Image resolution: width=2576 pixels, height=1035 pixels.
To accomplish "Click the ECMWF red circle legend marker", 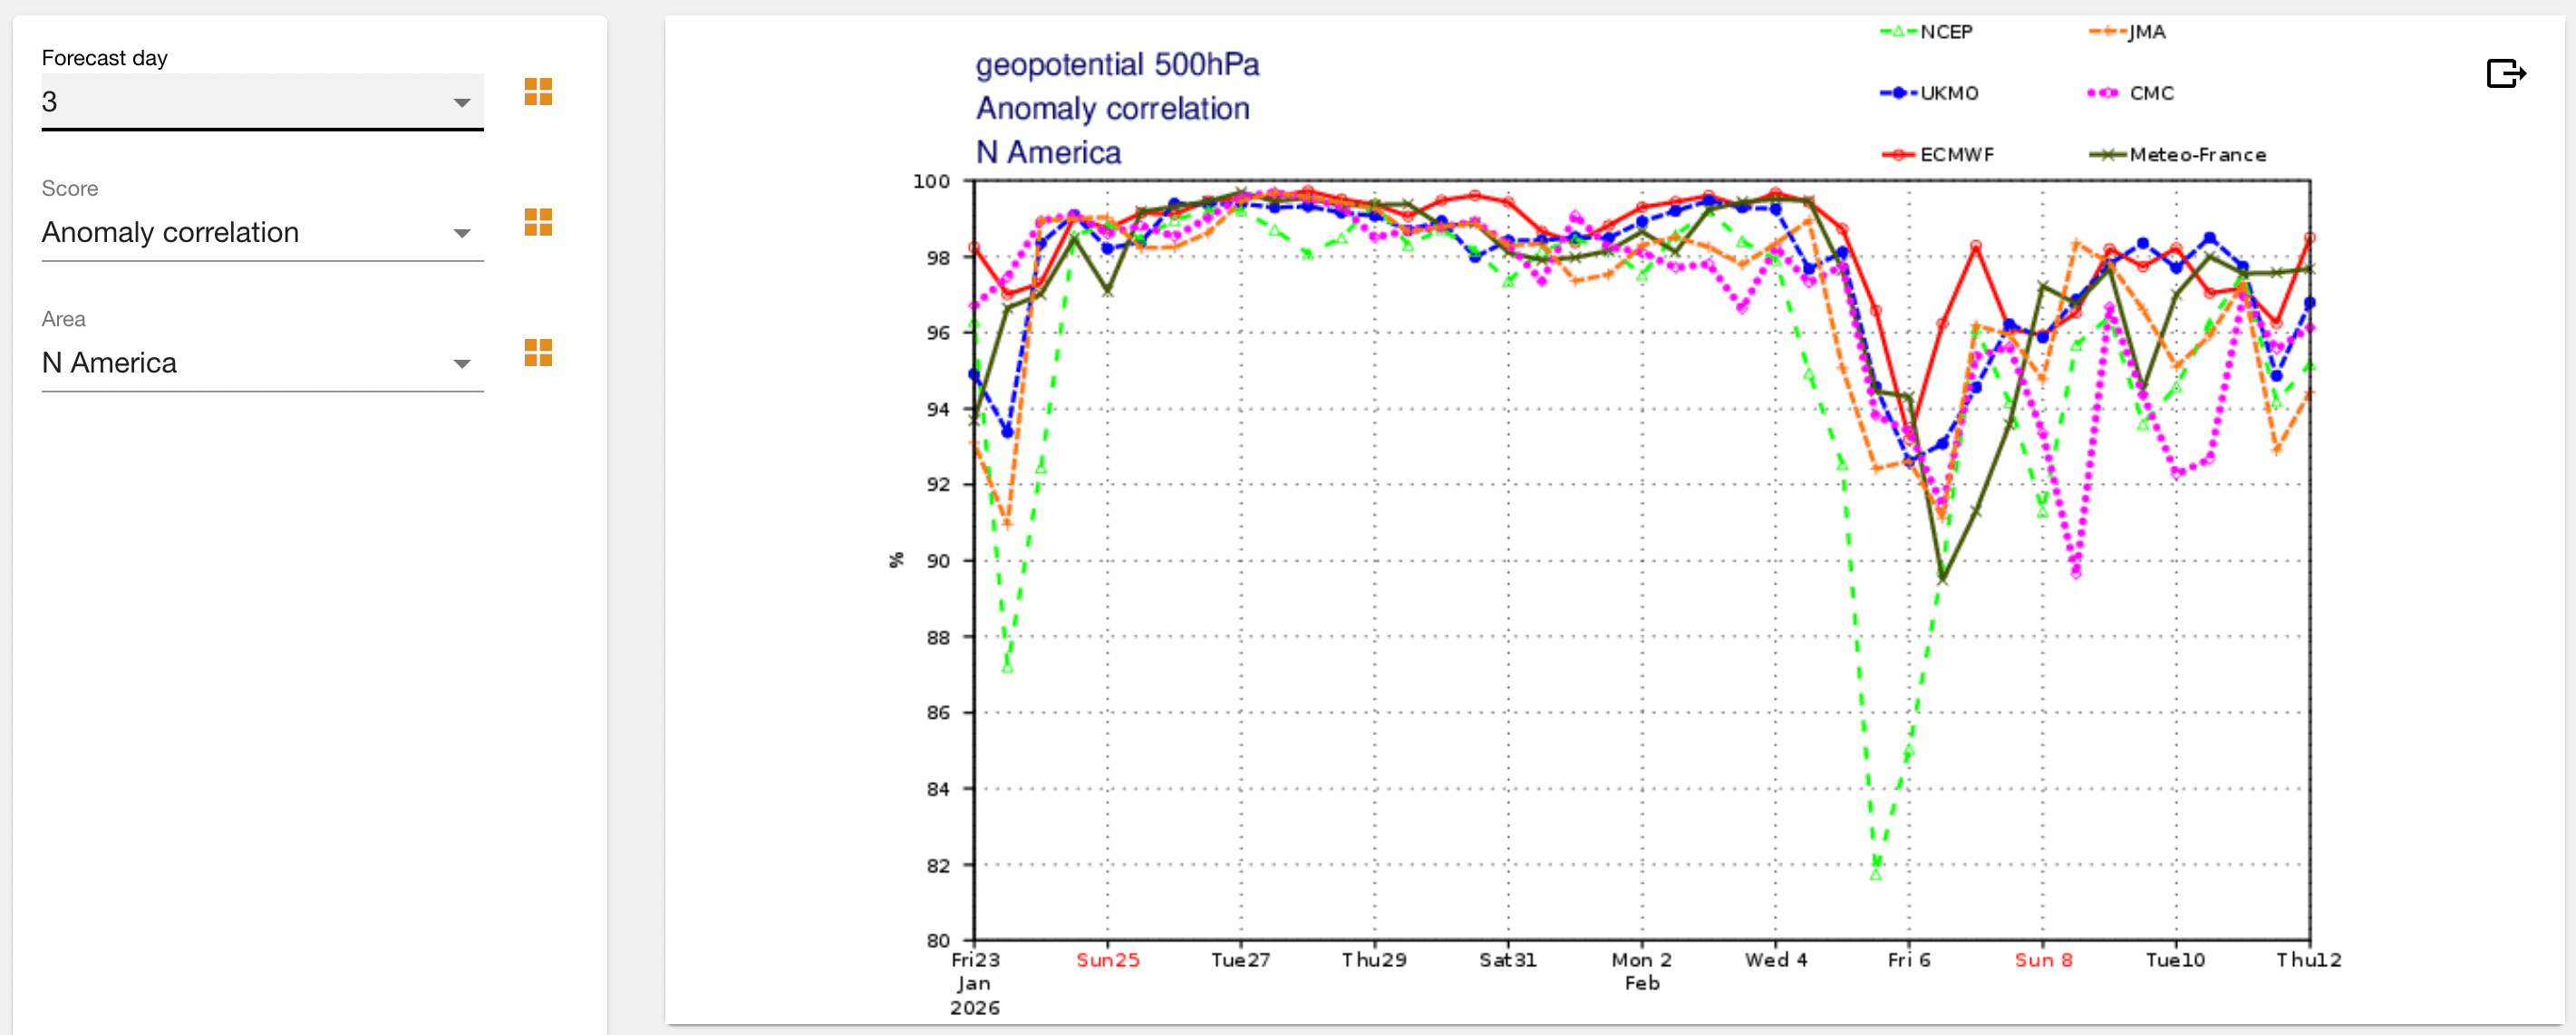I will click(x=1897, y=155).
